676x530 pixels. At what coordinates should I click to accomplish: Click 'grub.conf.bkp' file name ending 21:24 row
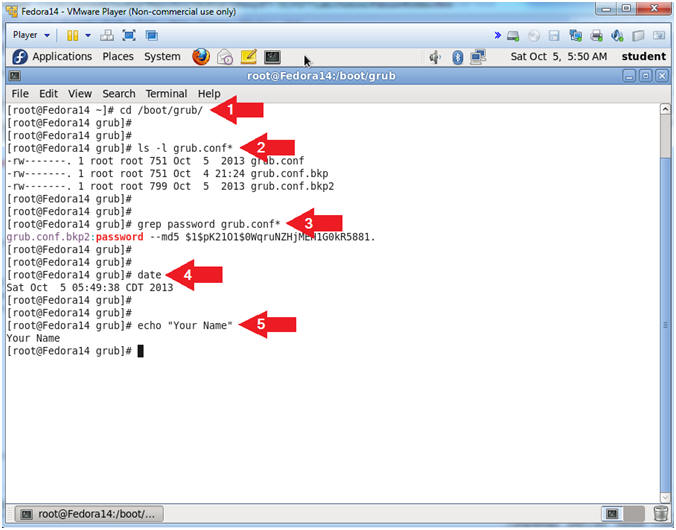289,173
